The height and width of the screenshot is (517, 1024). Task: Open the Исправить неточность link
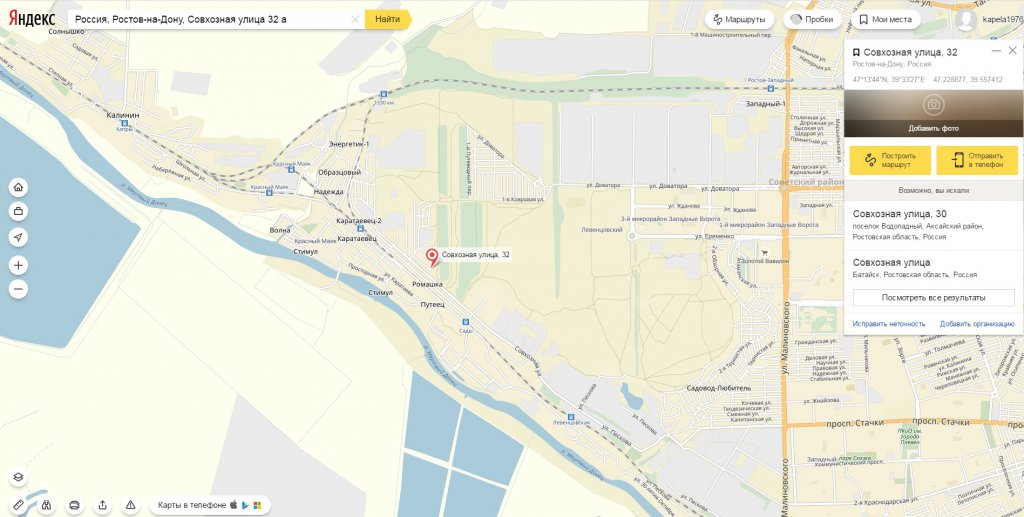(x=889, y=324)
